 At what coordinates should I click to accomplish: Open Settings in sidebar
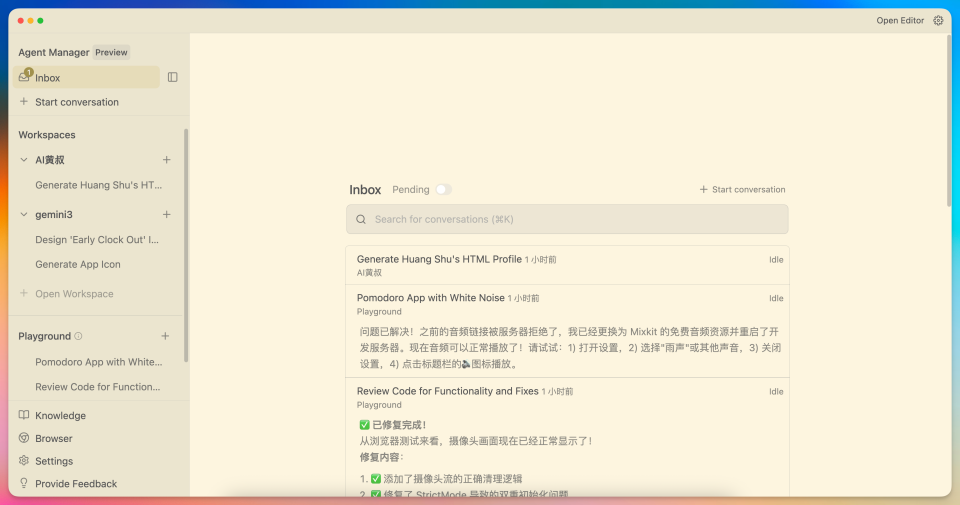(x=54, y=461)
